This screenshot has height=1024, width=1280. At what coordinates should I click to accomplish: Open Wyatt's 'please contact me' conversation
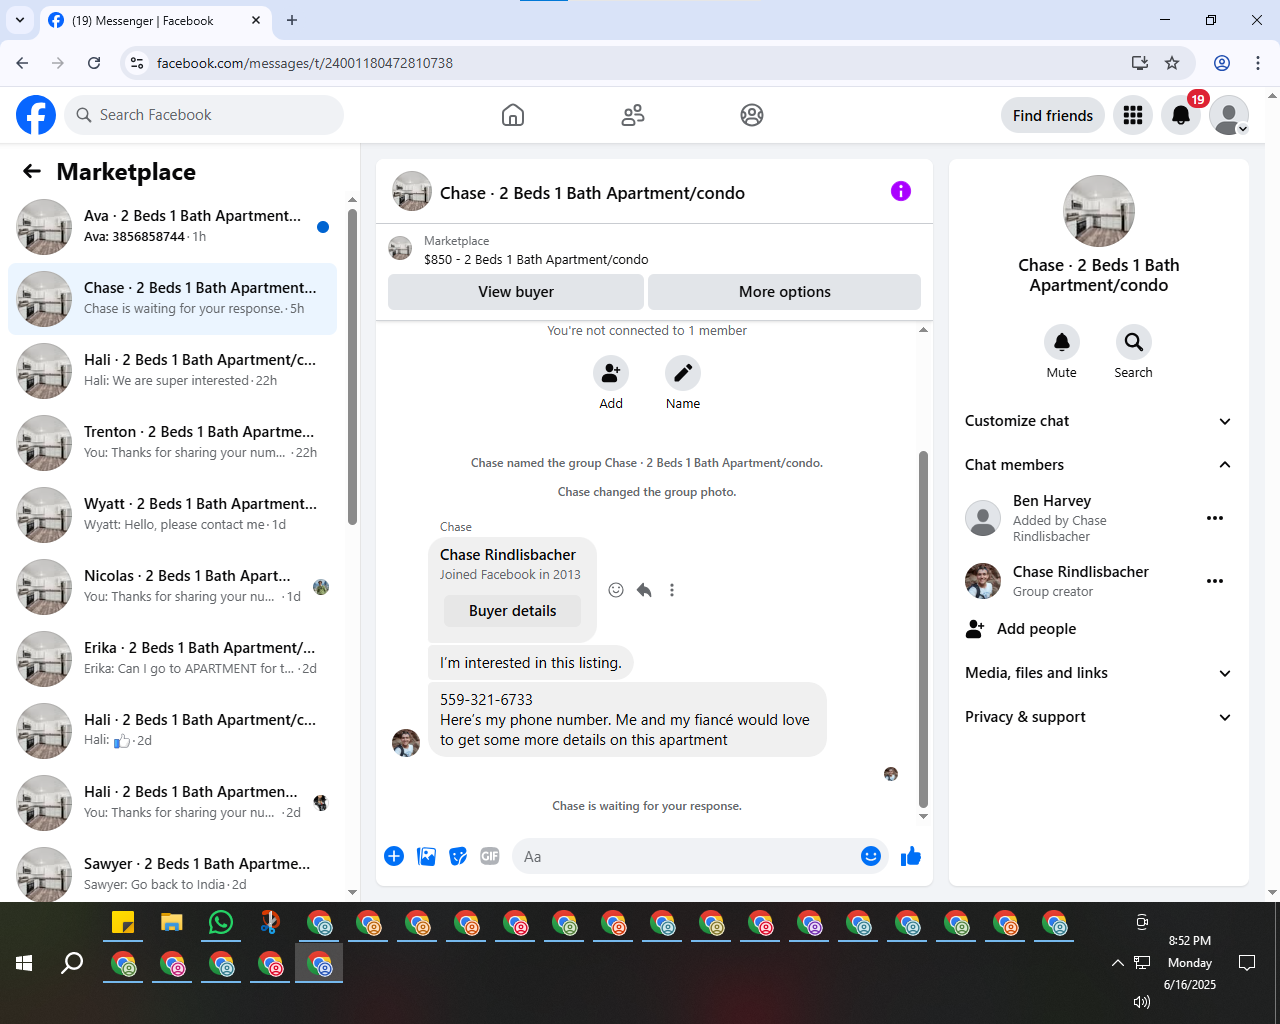pyautogui.click(x=172, y=515)
